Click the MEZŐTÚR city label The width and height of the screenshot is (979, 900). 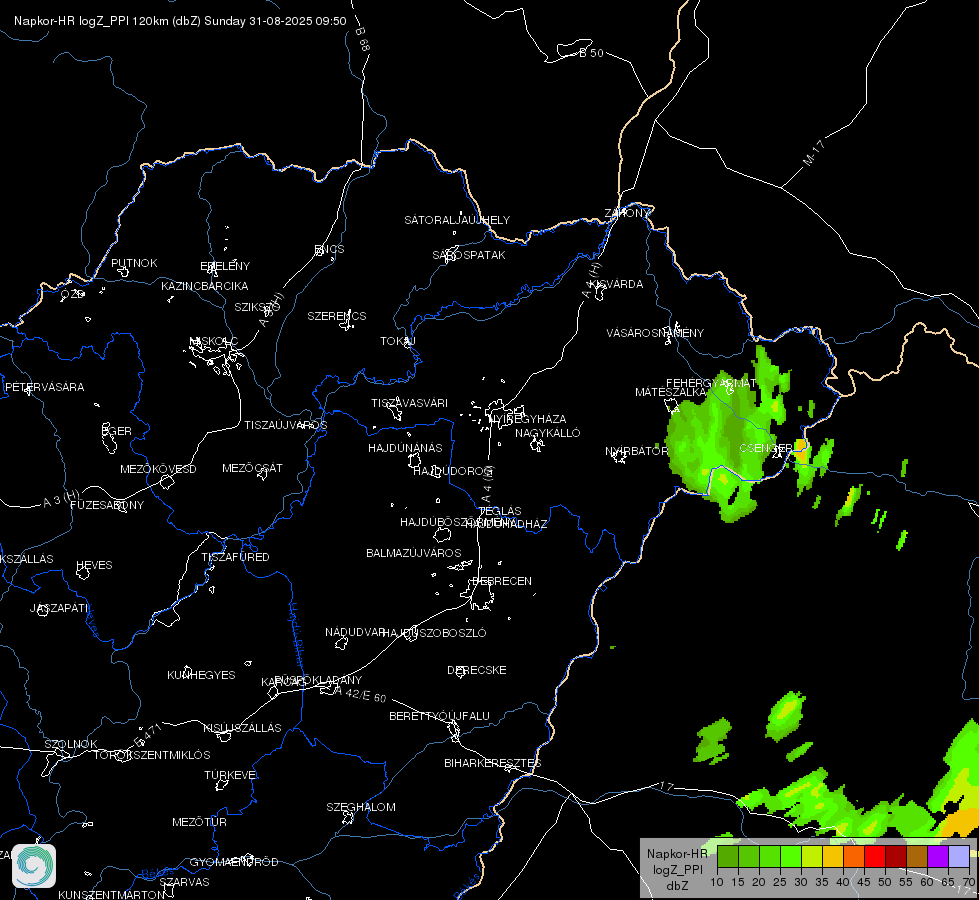point(199,822)
